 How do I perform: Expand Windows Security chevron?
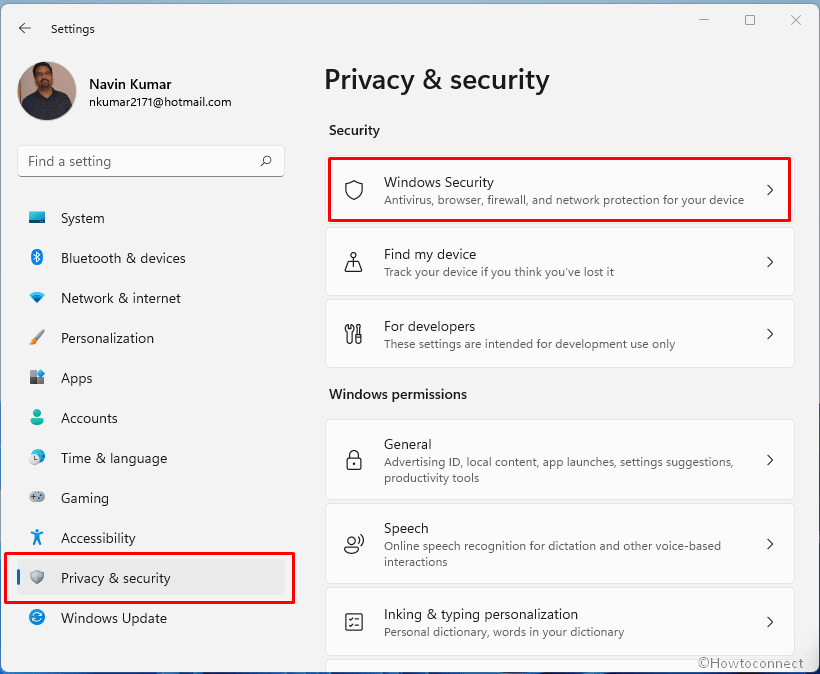pos(770,190)
